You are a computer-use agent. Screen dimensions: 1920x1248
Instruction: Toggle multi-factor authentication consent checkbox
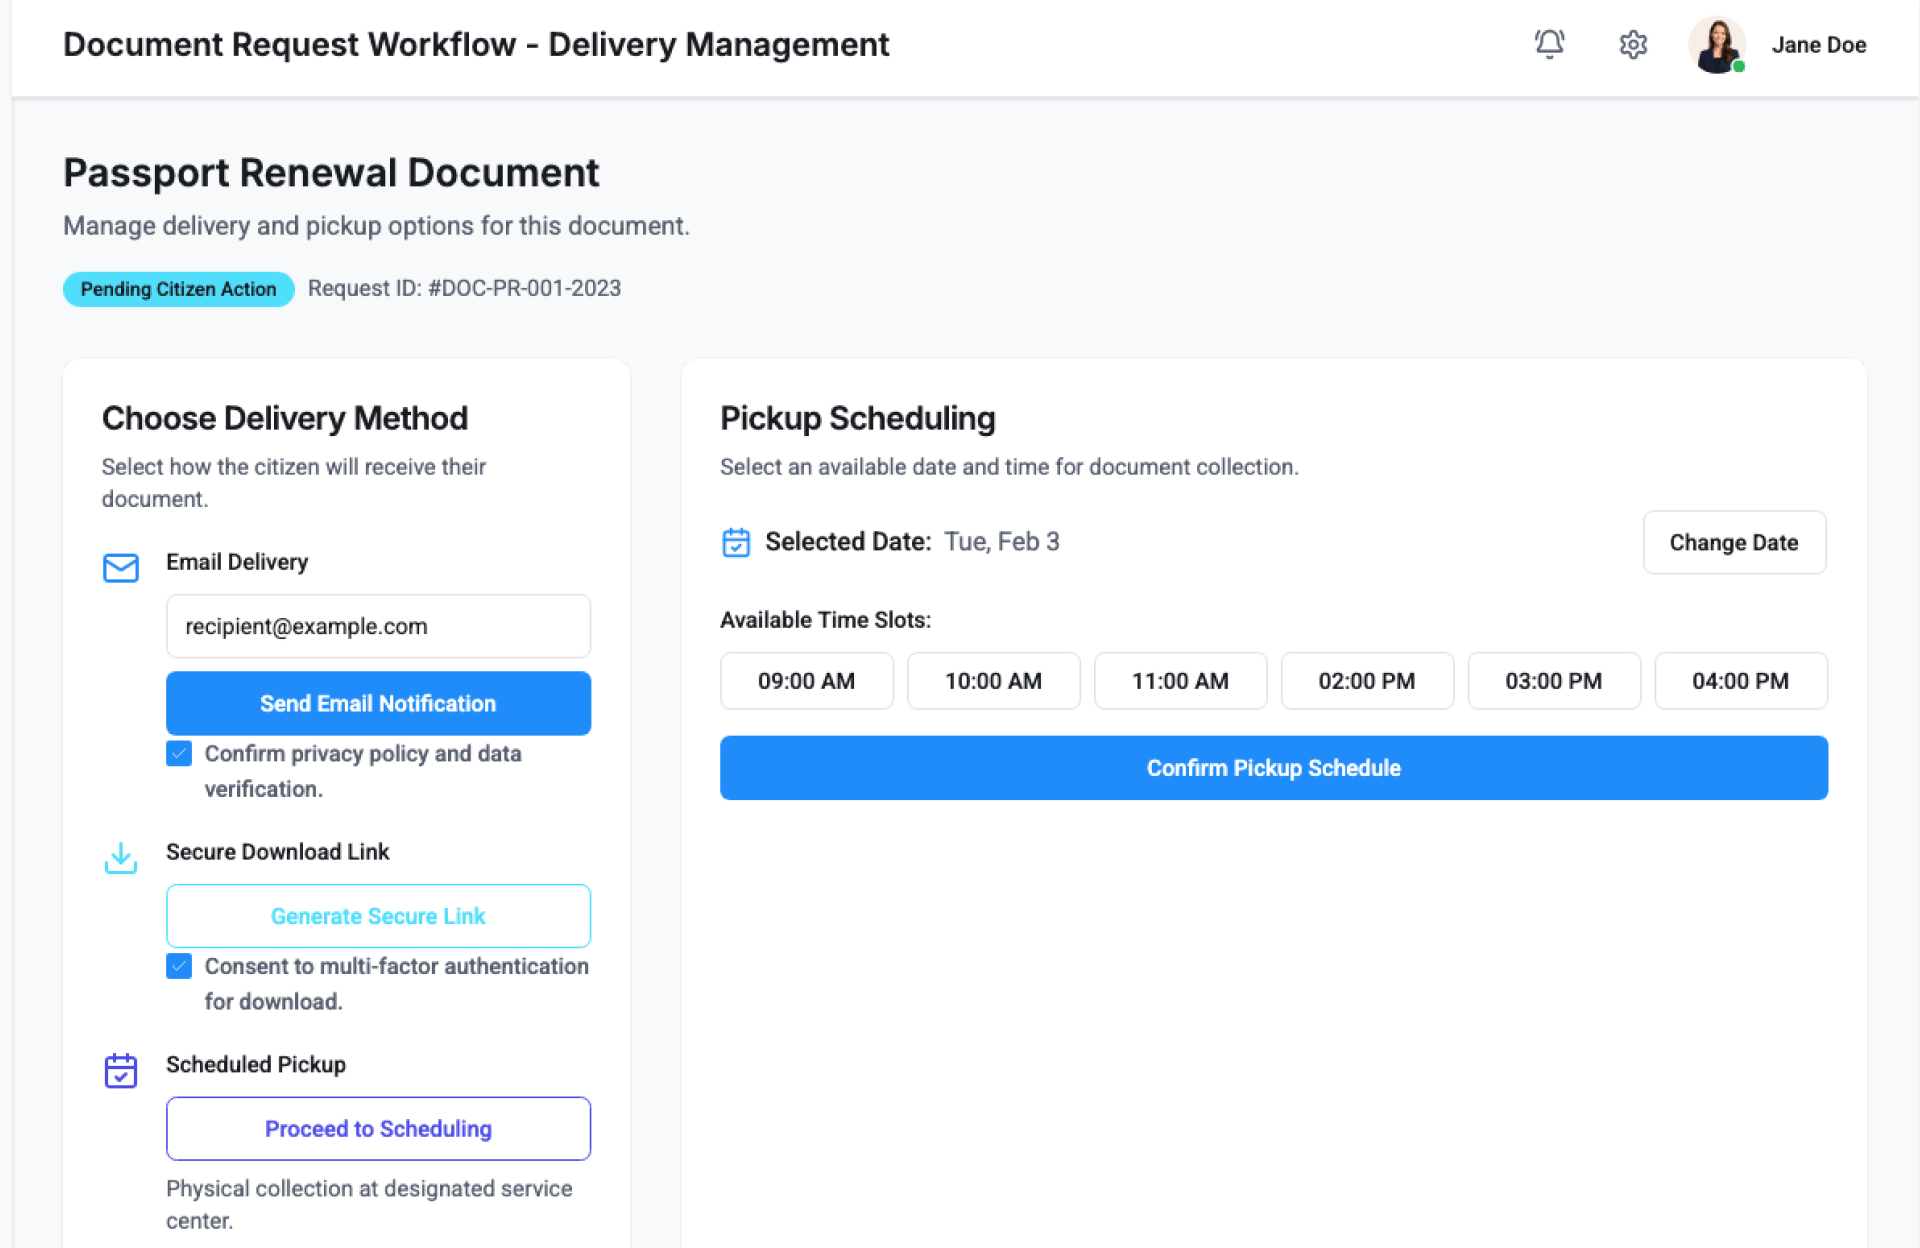click(x=179, y=966)
